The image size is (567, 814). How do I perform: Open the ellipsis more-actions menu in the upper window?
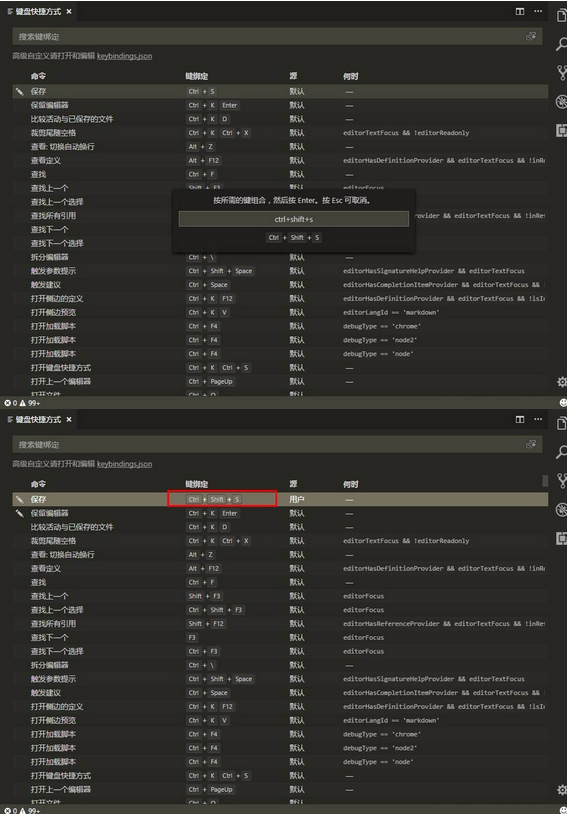pos(538,11)
